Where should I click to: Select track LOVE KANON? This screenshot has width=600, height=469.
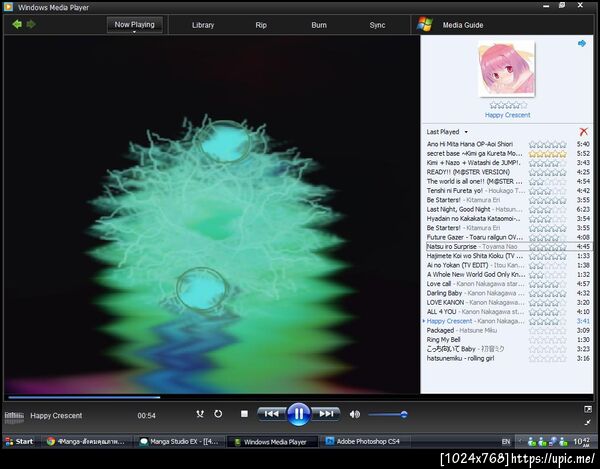coord(509,303)
